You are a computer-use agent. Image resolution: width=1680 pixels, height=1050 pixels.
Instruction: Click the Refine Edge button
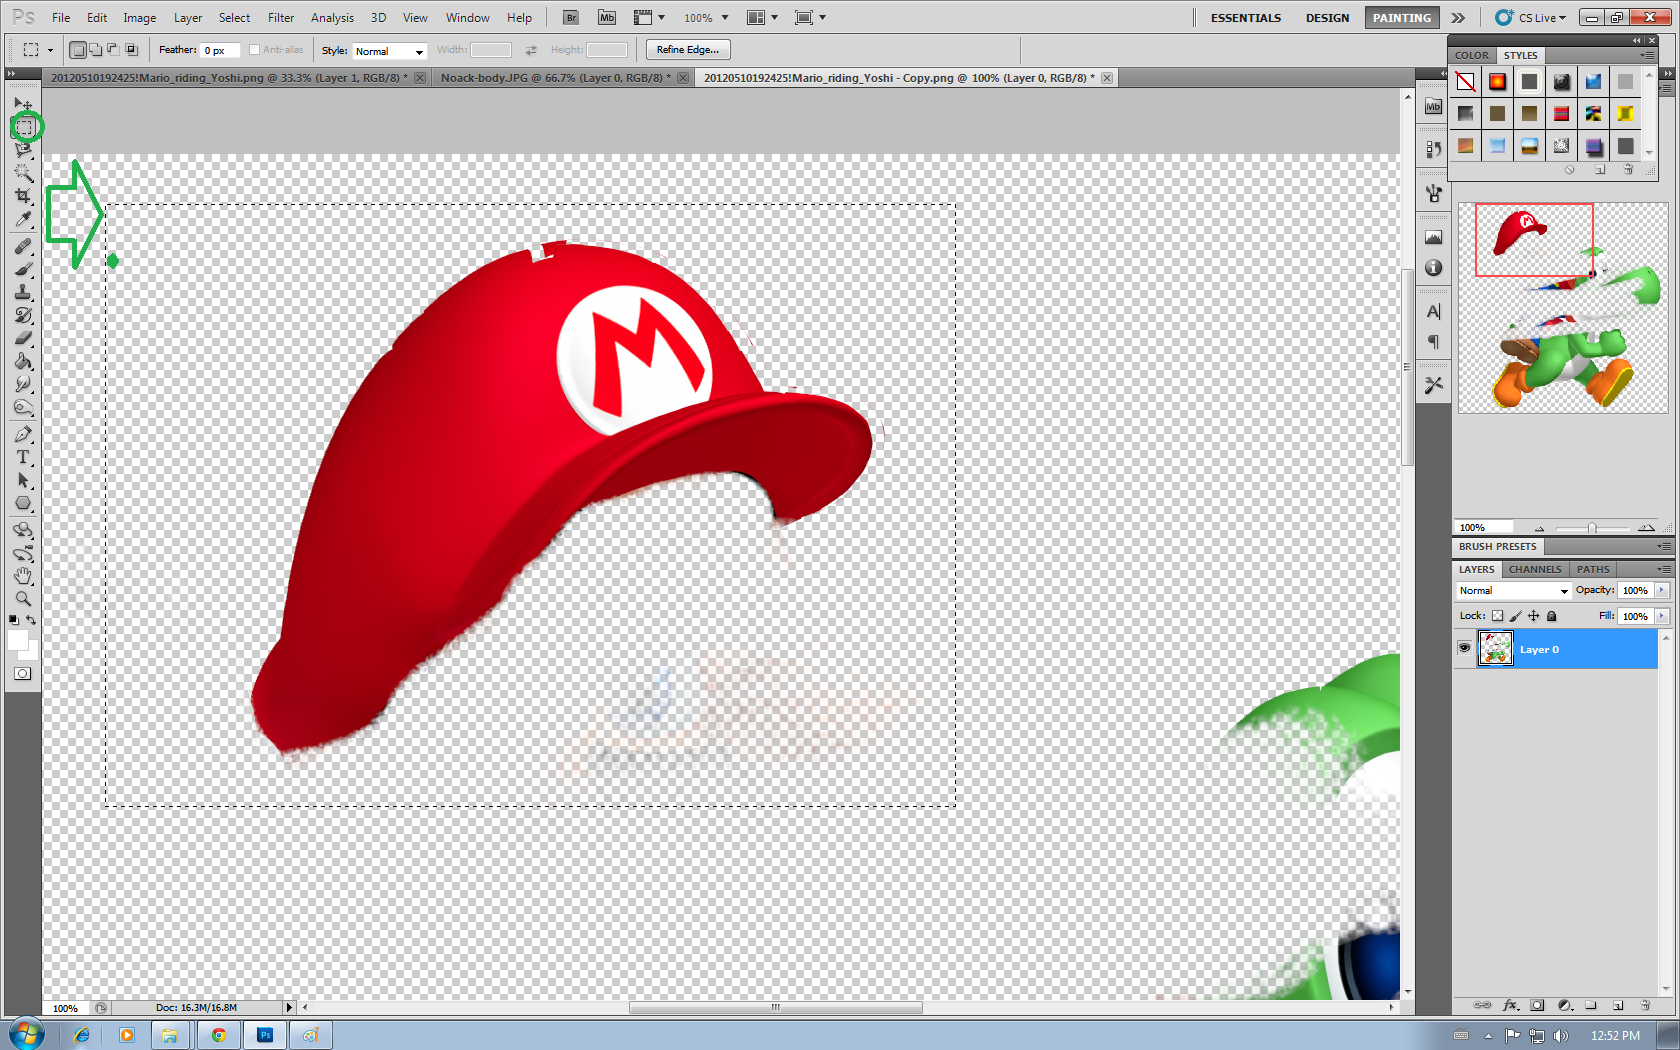pyautogui.click(x=688, y=50)
